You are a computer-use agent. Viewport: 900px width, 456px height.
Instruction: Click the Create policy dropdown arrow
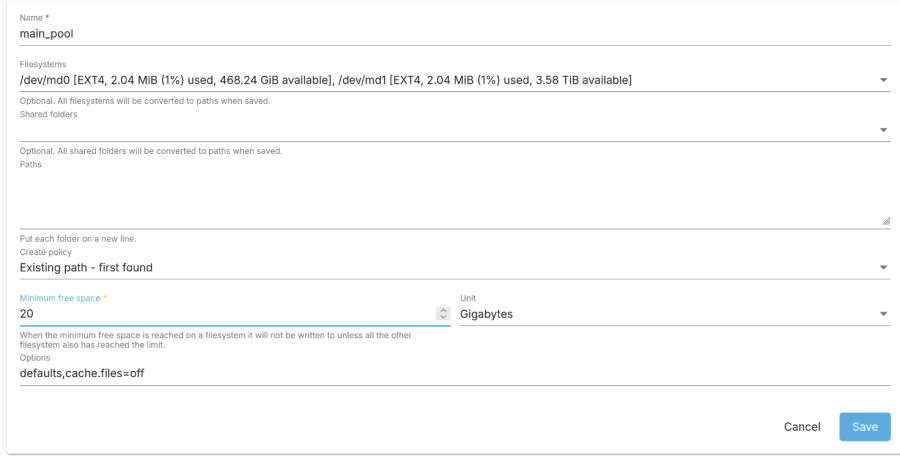pyautogui.click(x=884, y=268)
